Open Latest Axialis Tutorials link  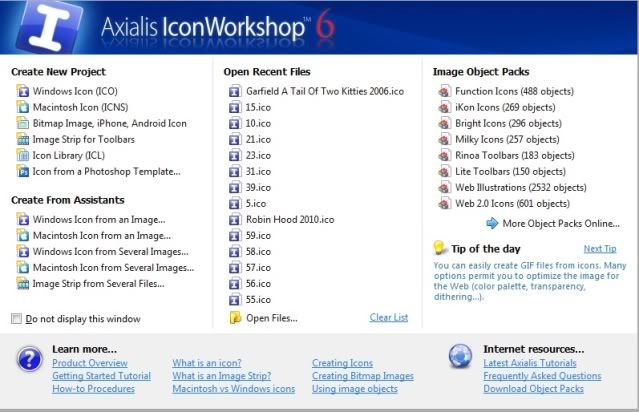(x=530, y=363)
